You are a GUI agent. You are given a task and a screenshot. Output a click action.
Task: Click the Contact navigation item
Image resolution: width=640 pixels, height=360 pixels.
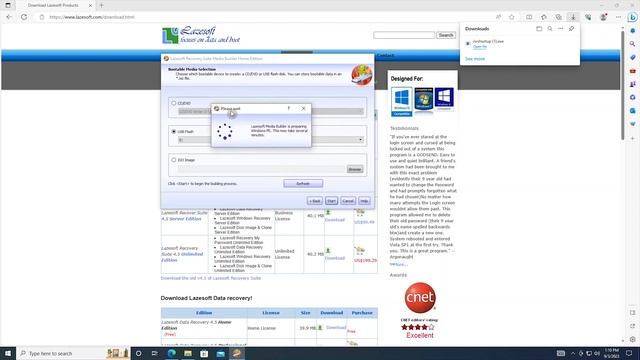(x=385, y=56)
